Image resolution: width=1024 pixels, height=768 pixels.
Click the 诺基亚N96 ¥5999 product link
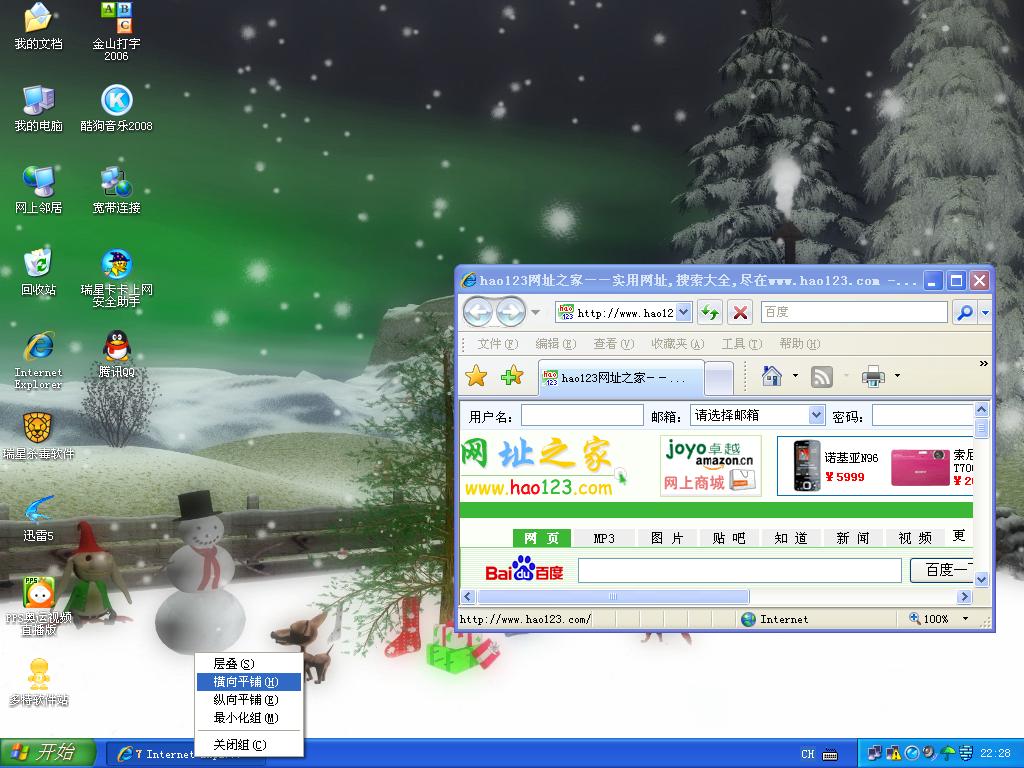coord(835,466)
